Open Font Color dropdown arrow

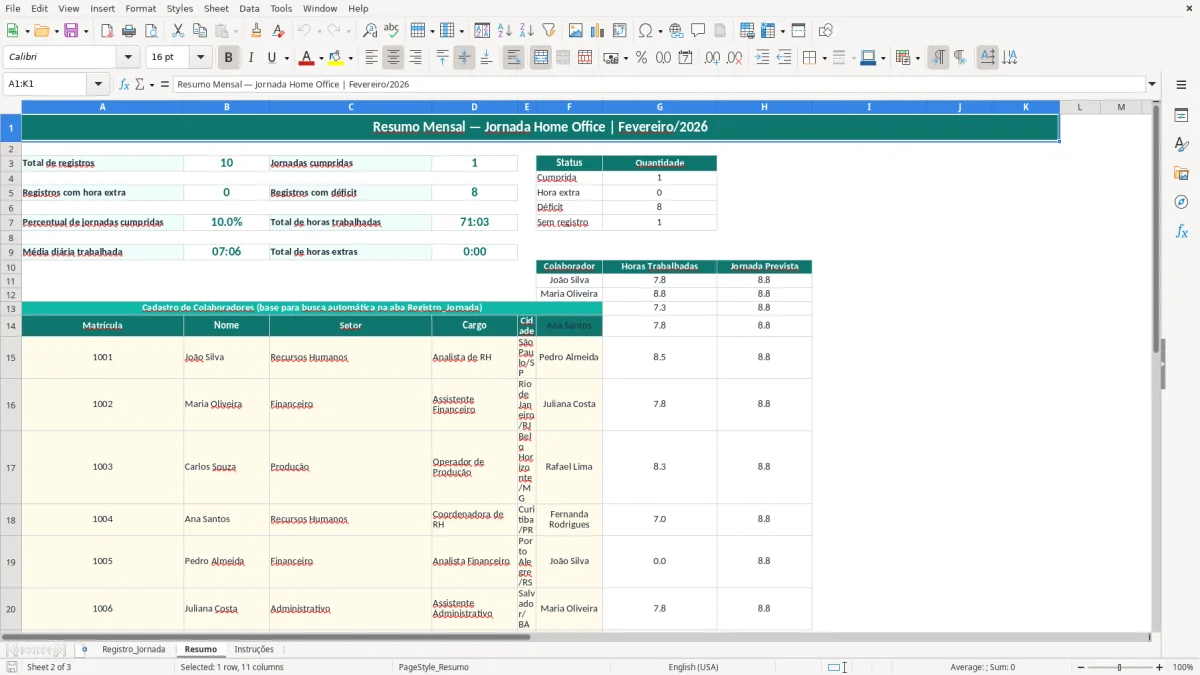320,58
